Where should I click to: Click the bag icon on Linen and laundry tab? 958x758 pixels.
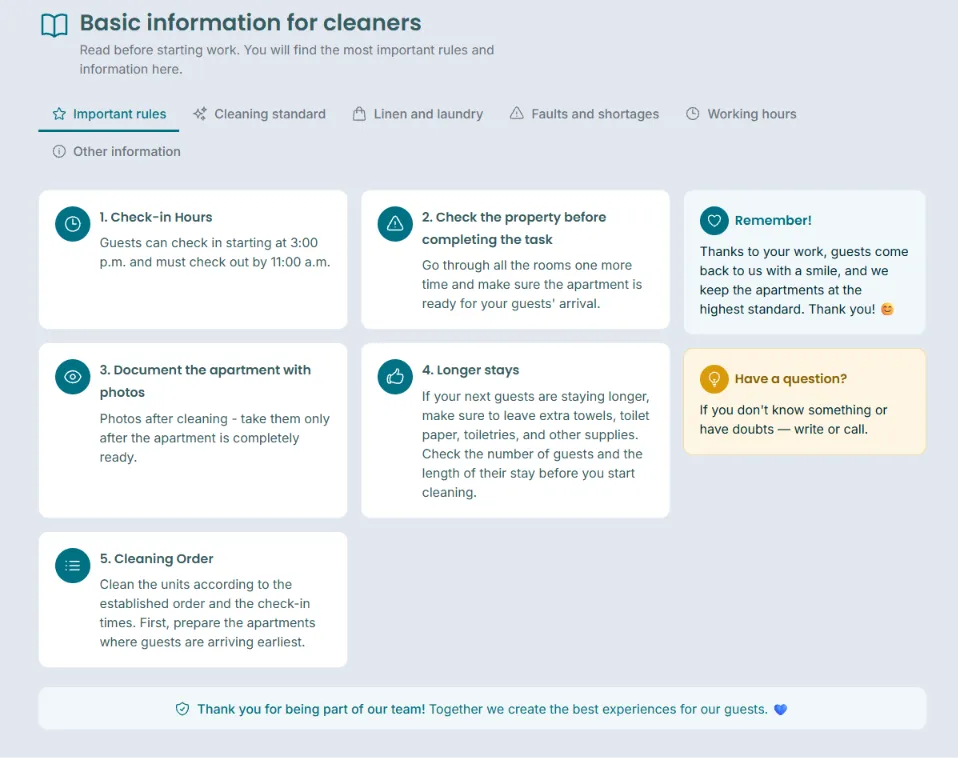pos(359,114)
